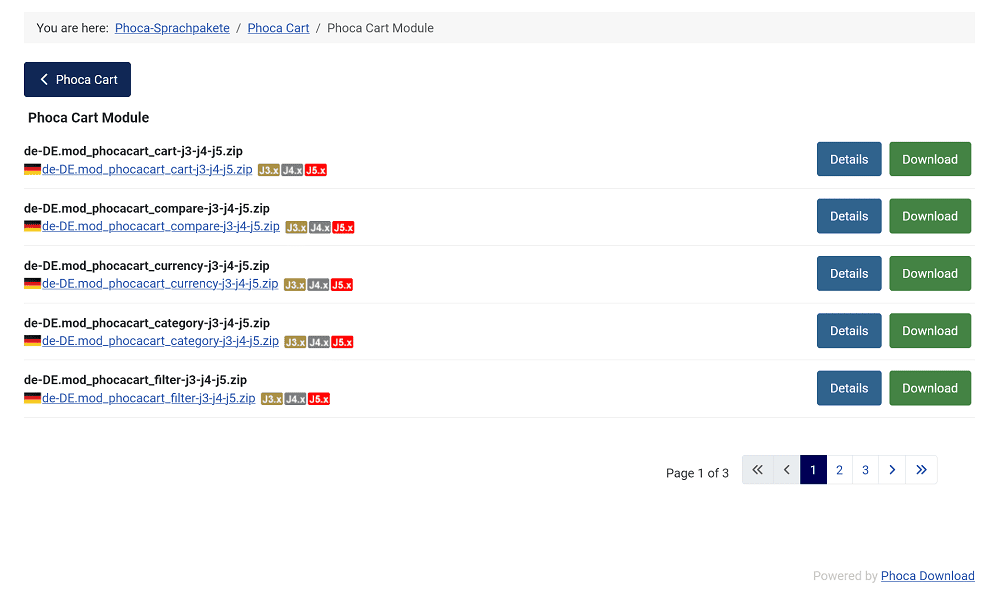Open the Phoca Cart breadcrumb link

[x=278, y=28]
